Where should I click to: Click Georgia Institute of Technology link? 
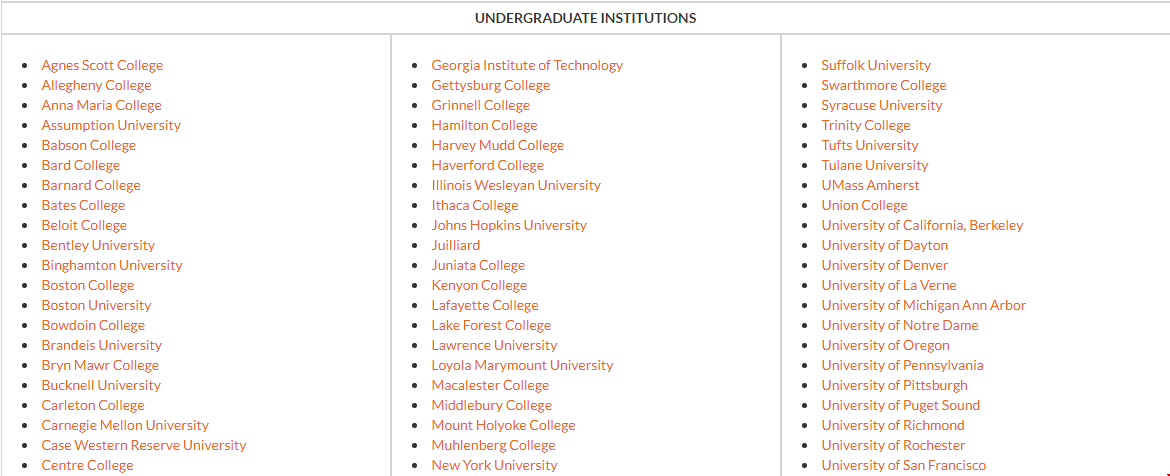527,65
